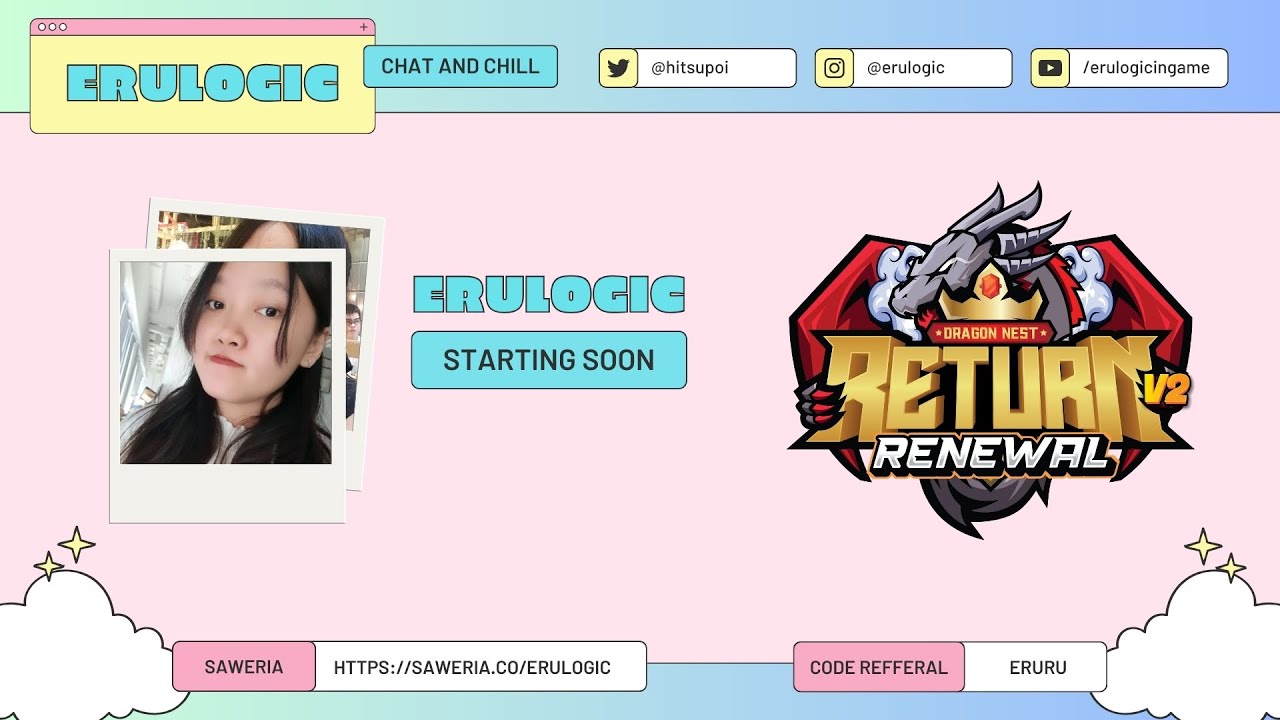This screenshot has height=720, width=1280.
Task: Click the YouTube play icon
Action: (1050, 68)
